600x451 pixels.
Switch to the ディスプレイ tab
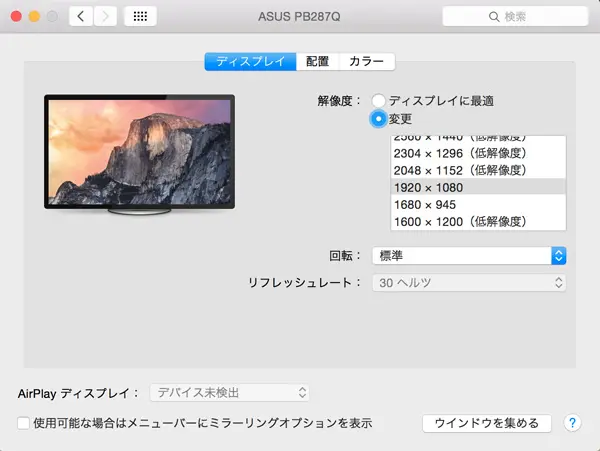pyautogui.click(x=250, y=62)
